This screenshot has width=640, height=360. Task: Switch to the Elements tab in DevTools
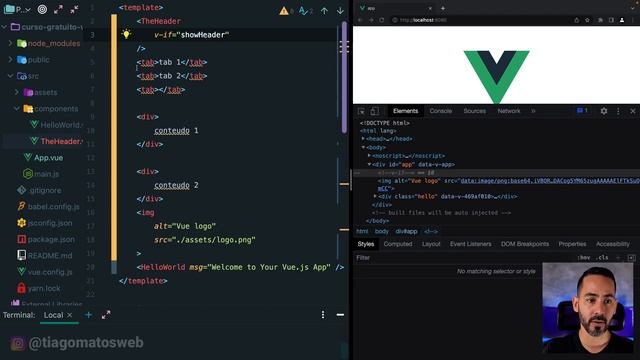[x=405, y=111]
